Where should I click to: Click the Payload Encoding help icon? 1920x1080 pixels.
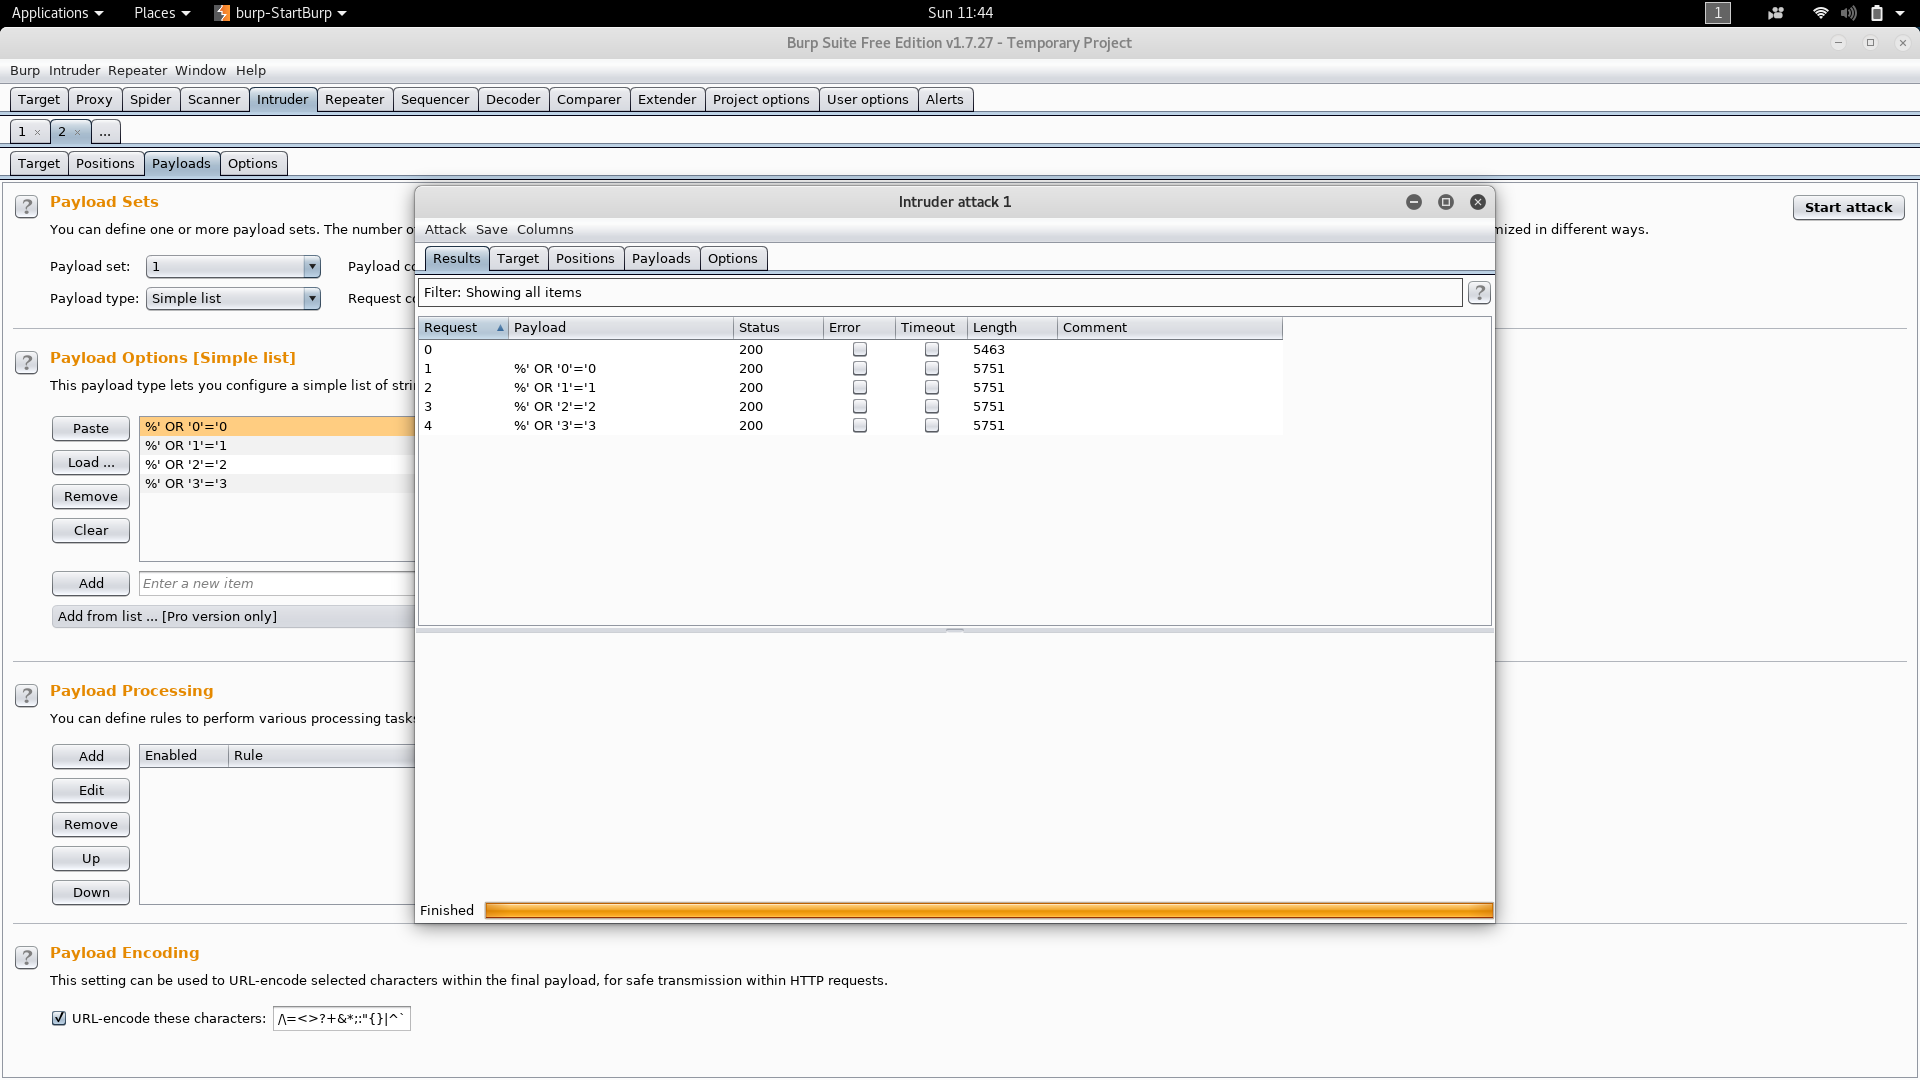point(27,958)
